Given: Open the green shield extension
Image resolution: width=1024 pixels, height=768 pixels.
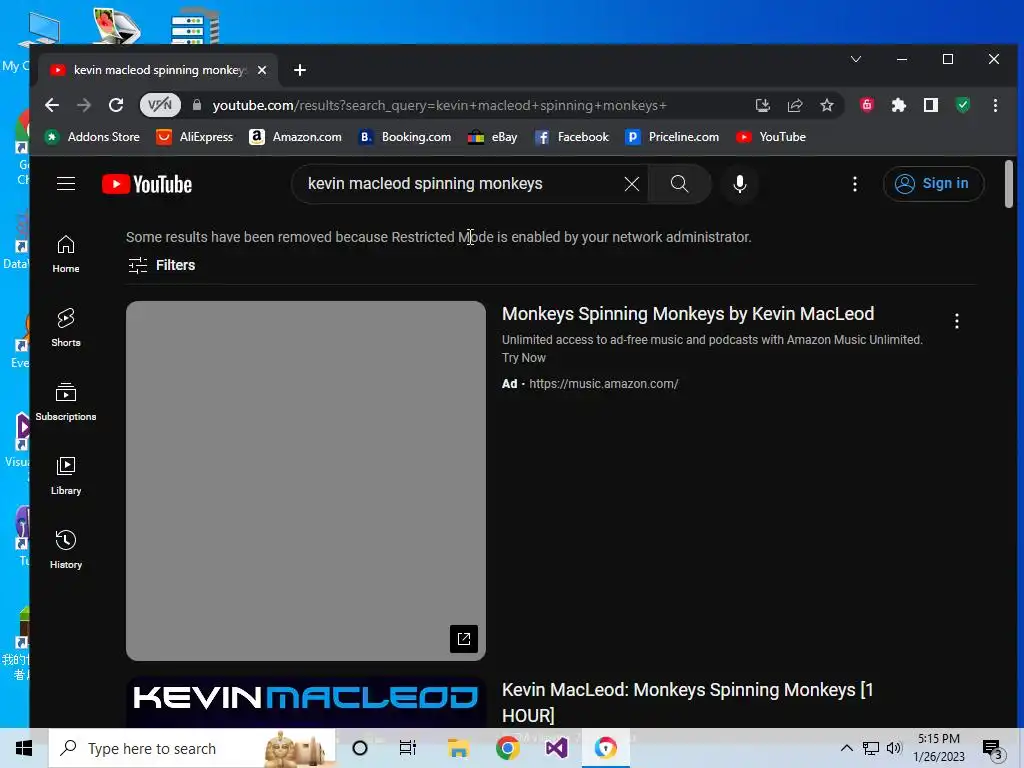Looking at the screenshot, I should (x=963, y=105).
